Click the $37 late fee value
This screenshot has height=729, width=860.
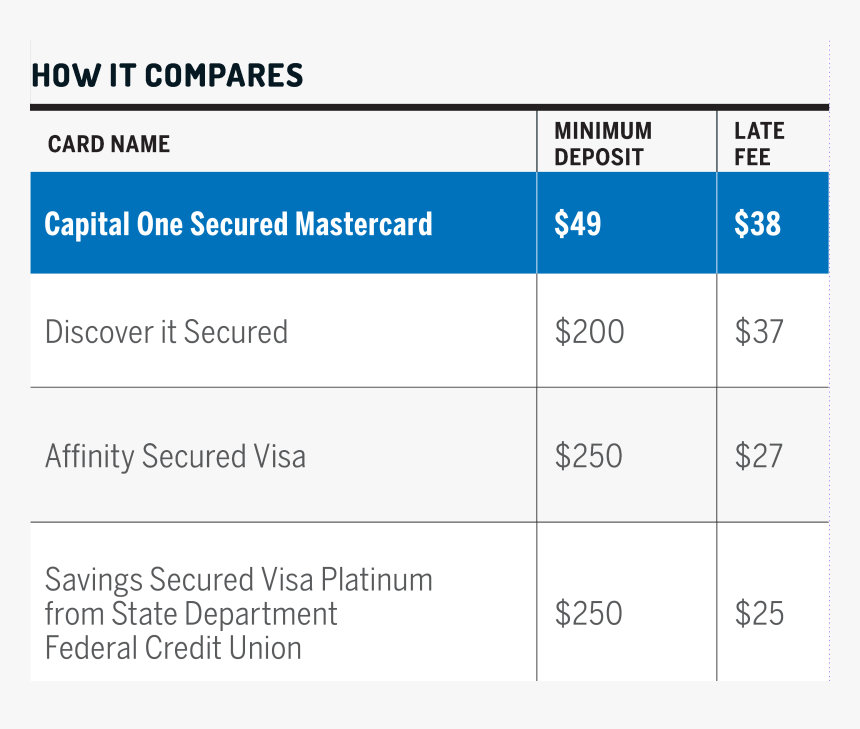point(759,331)
